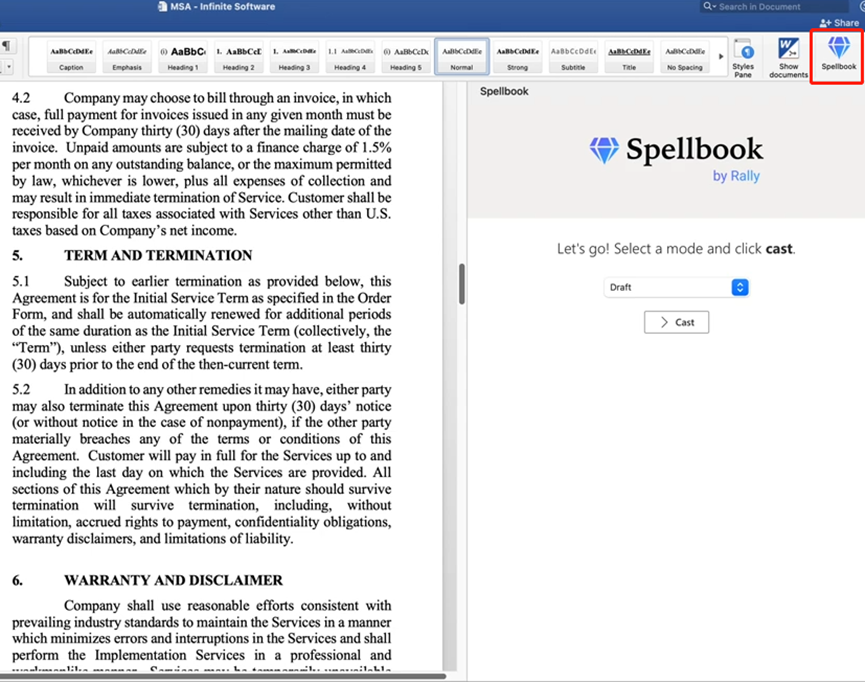Apply the Title style
Viewport: 865px width, 682px height.
[x=628, y=56]
